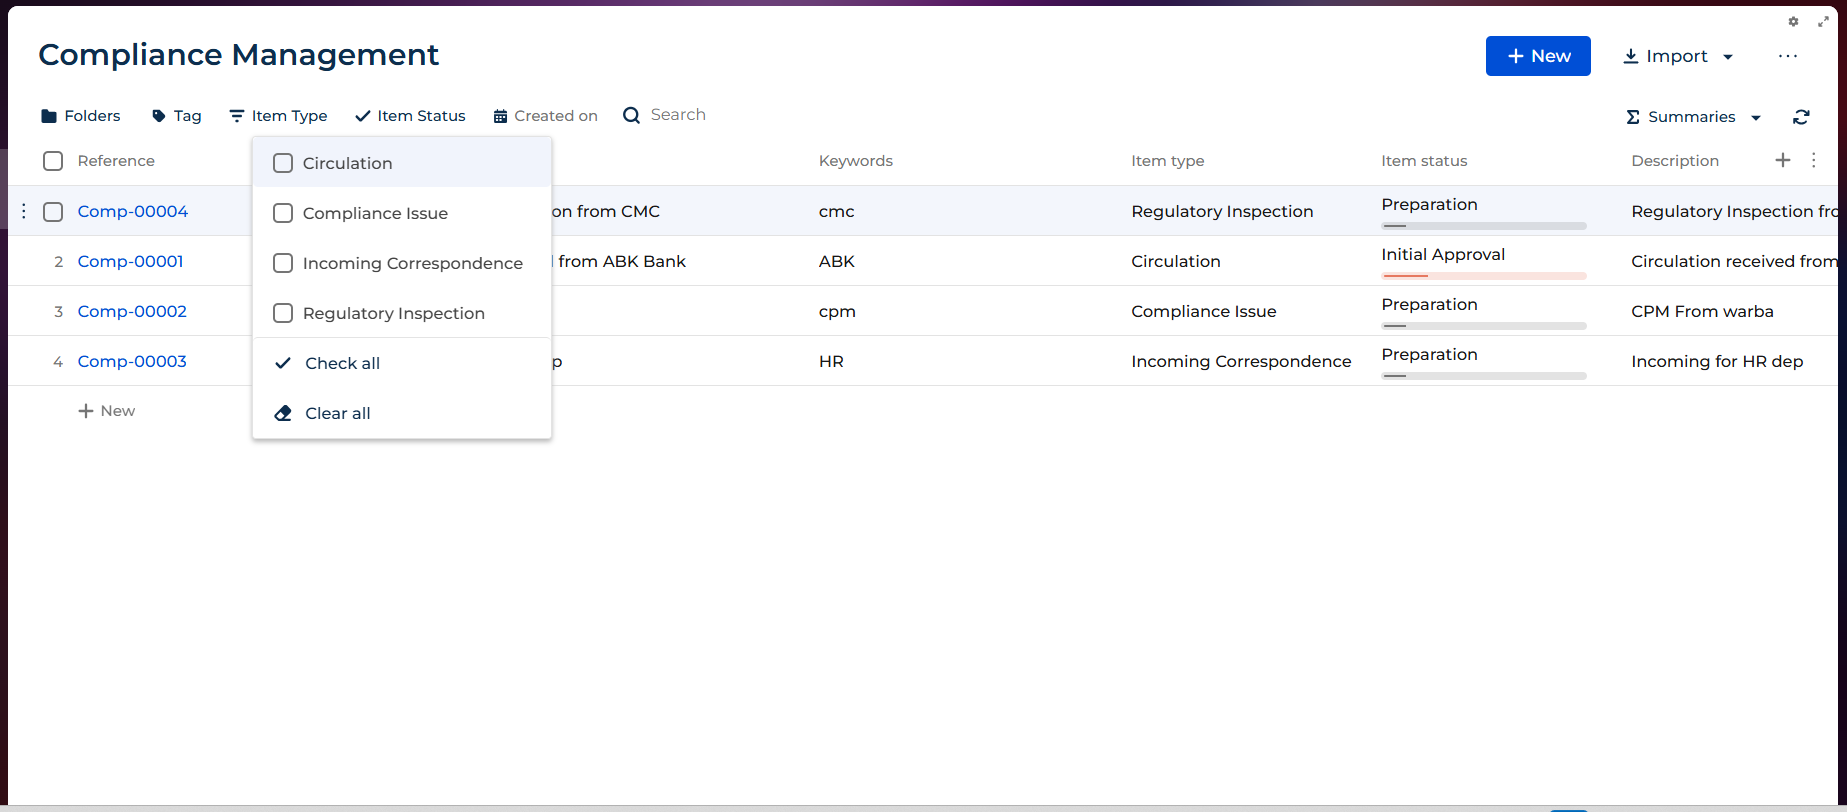Click the 'Incoming for HR dep' description
Viewport: 1847px width, 812px height.
tap(1717, 361)
